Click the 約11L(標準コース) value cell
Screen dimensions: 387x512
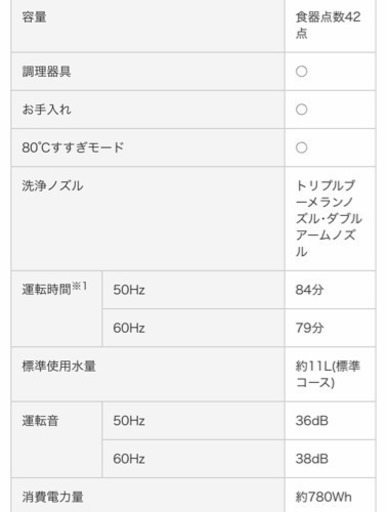(328, 374)
